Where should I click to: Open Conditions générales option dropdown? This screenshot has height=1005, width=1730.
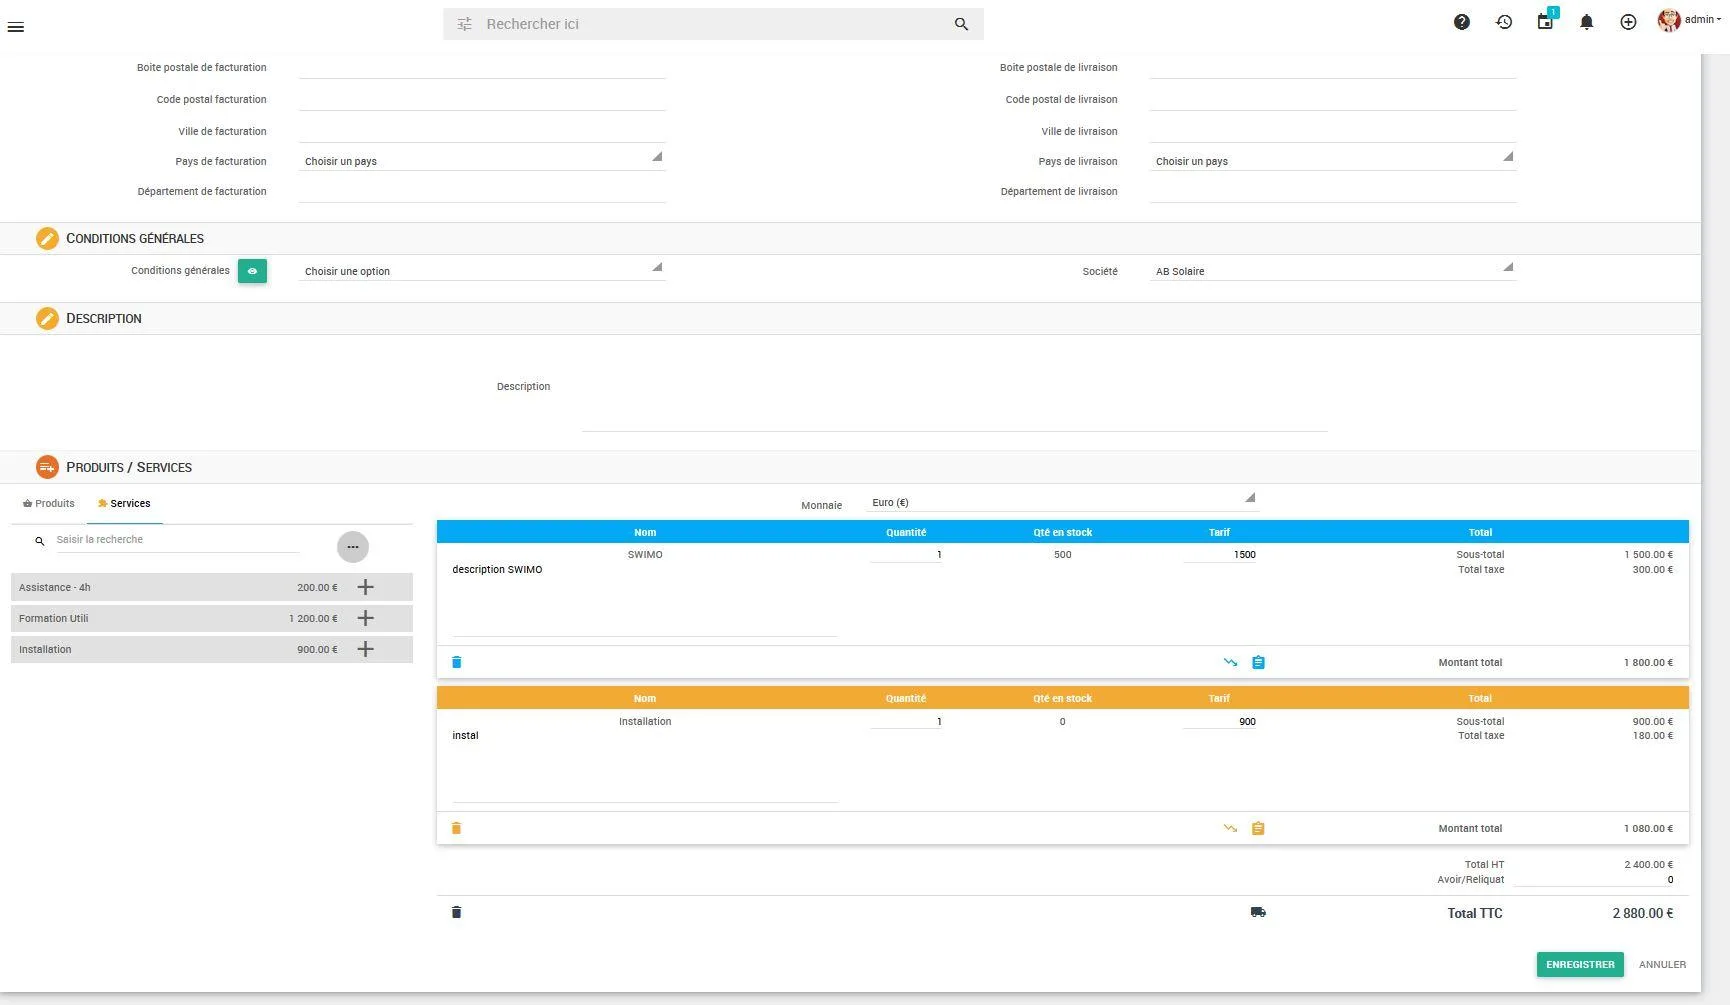pos(482,271)
